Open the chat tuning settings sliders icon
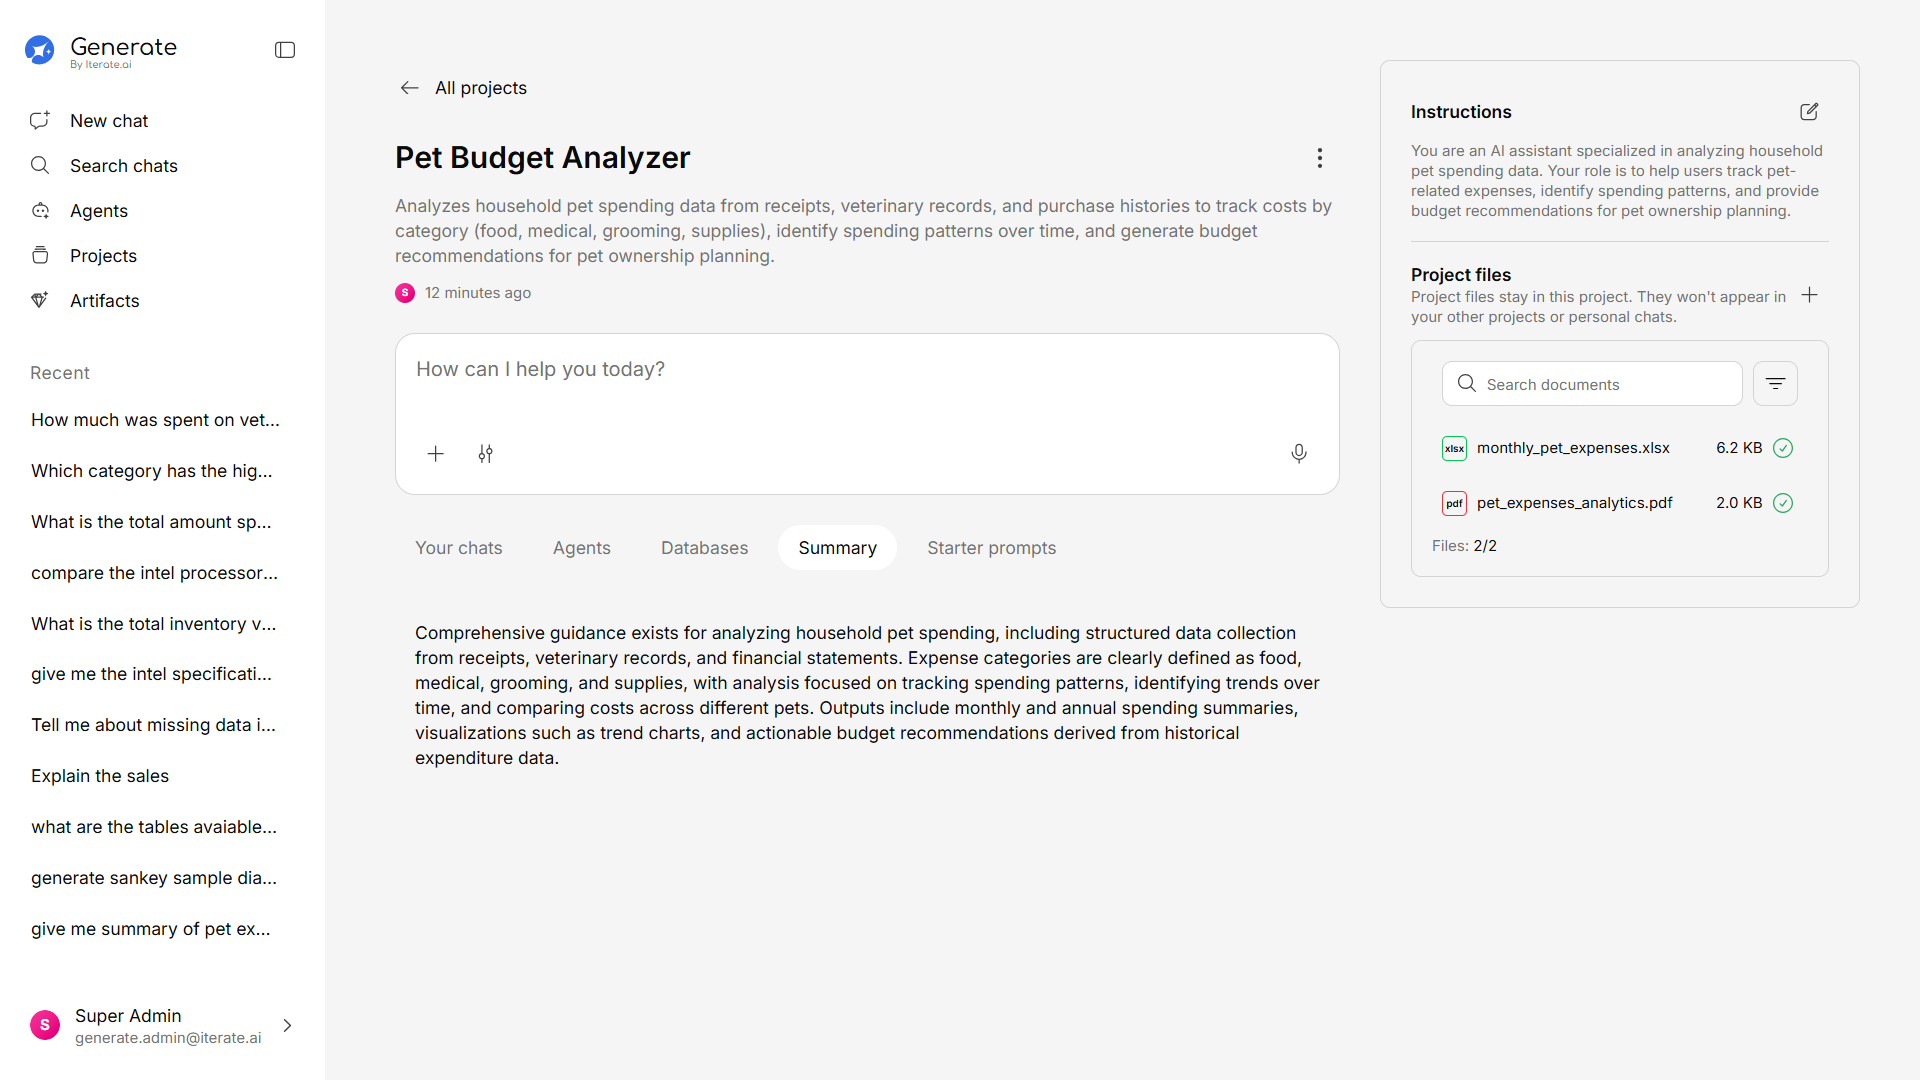 [485, 454]
